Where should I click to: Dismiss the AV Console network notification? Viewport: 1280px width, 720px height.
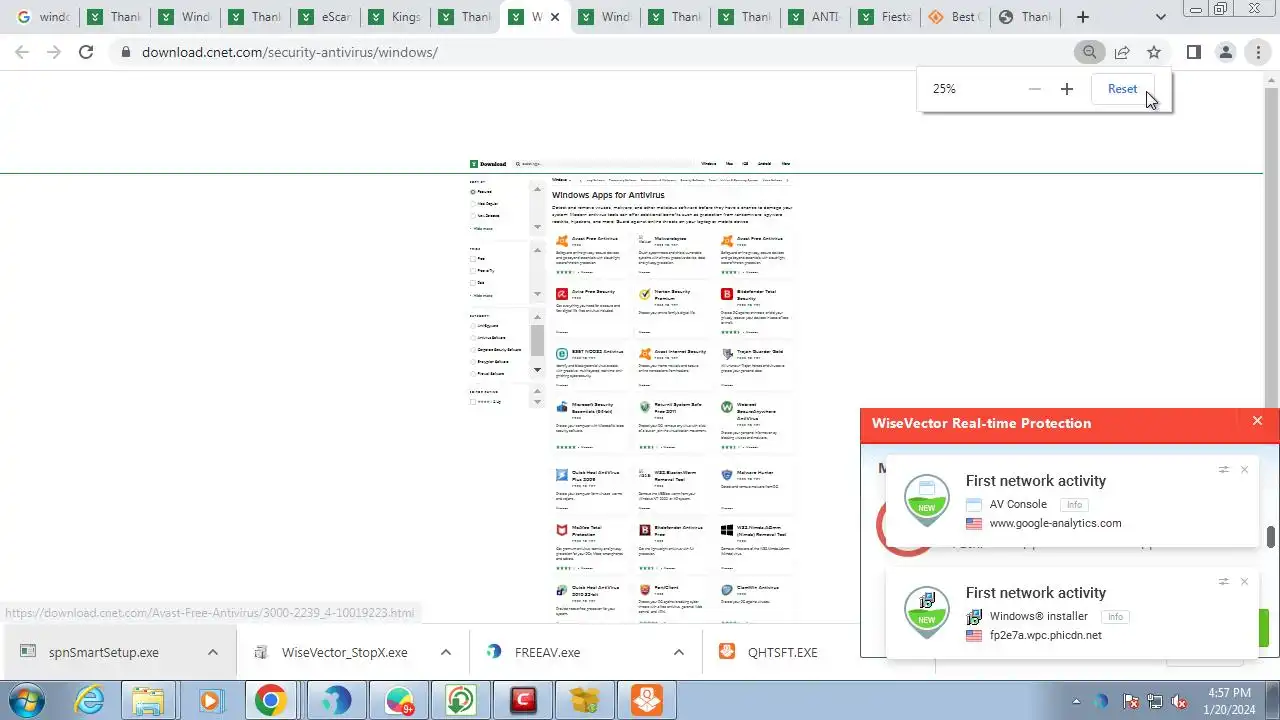(x=1244, y=469)
